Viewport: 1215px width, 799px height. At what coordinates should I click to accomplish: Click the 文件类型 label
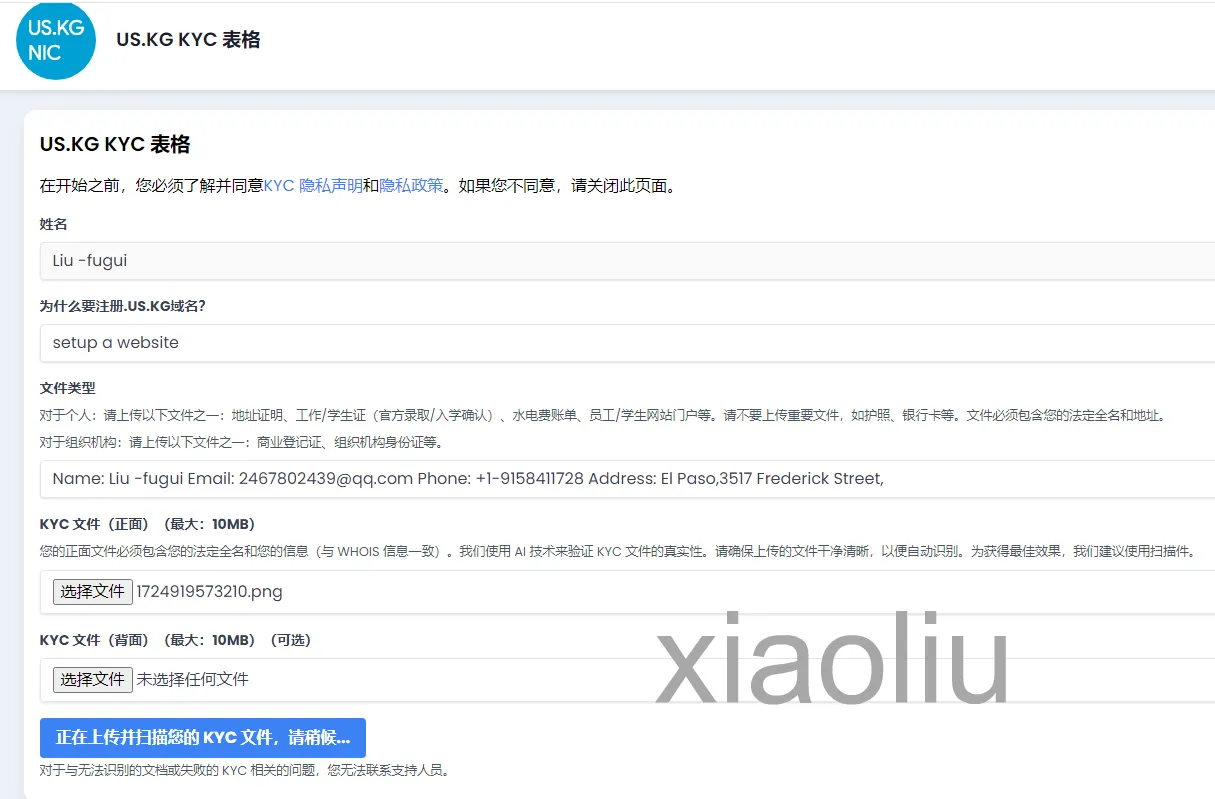coord(68,388)
